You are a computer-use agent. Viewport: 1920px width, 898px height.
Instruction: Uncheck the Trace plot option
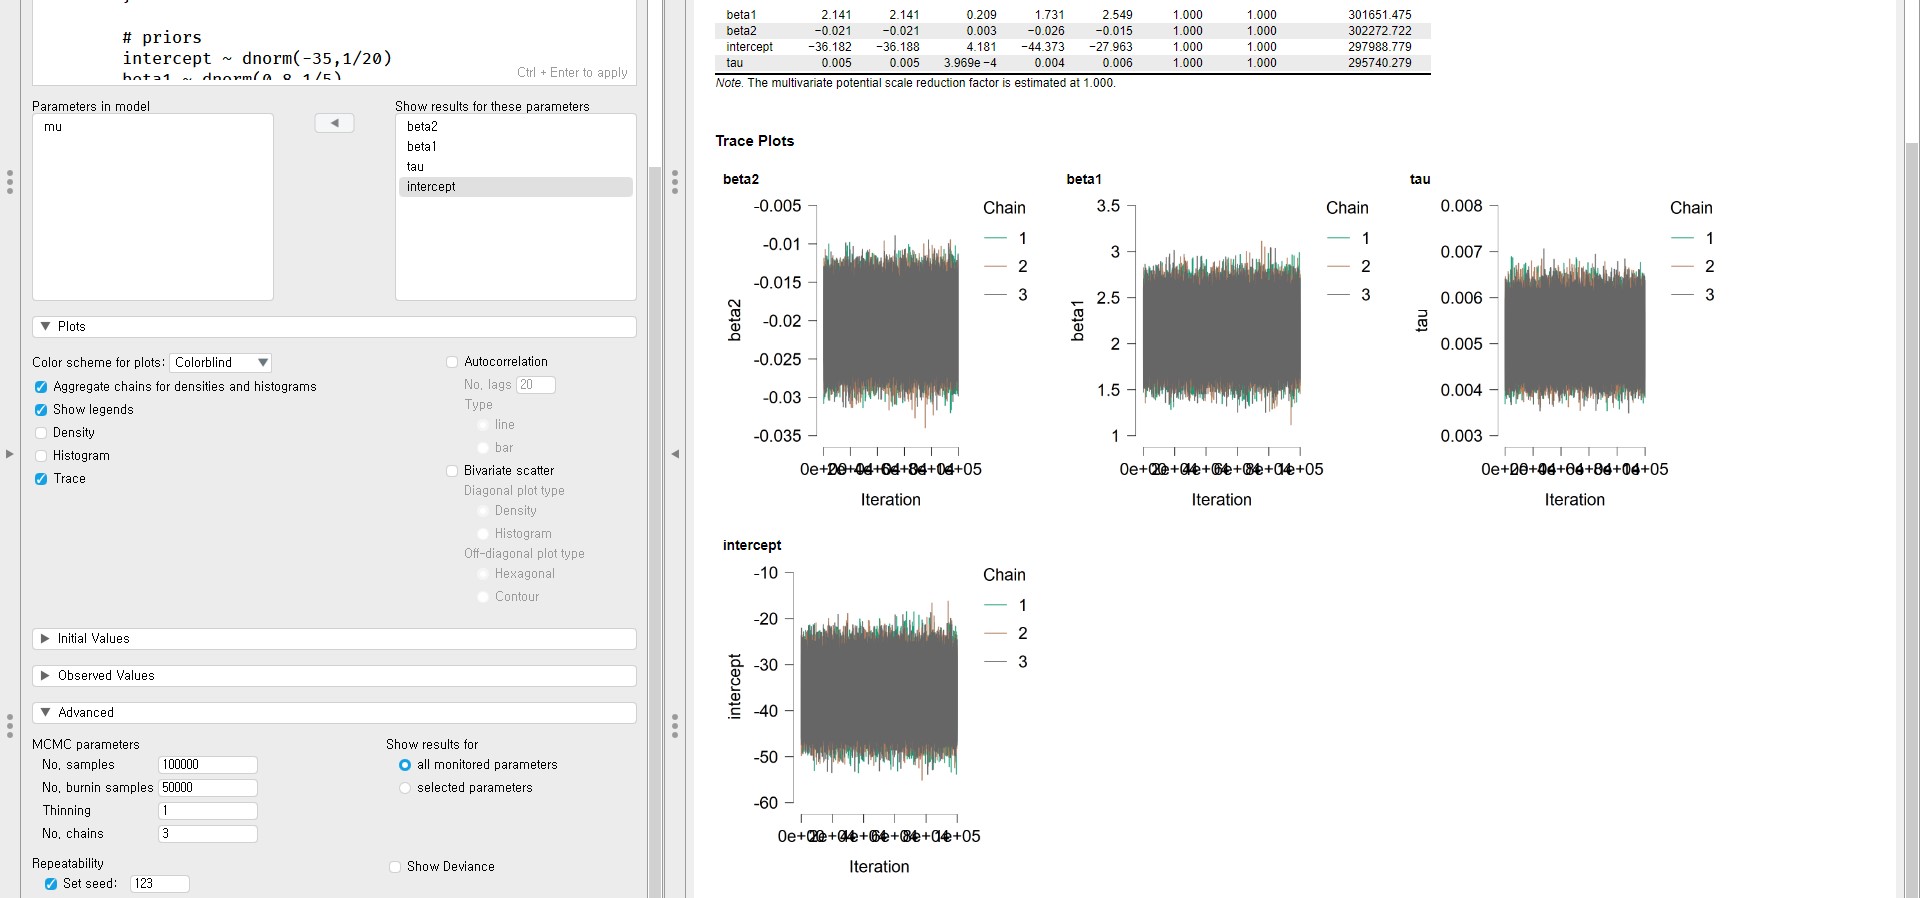[41, 479]
